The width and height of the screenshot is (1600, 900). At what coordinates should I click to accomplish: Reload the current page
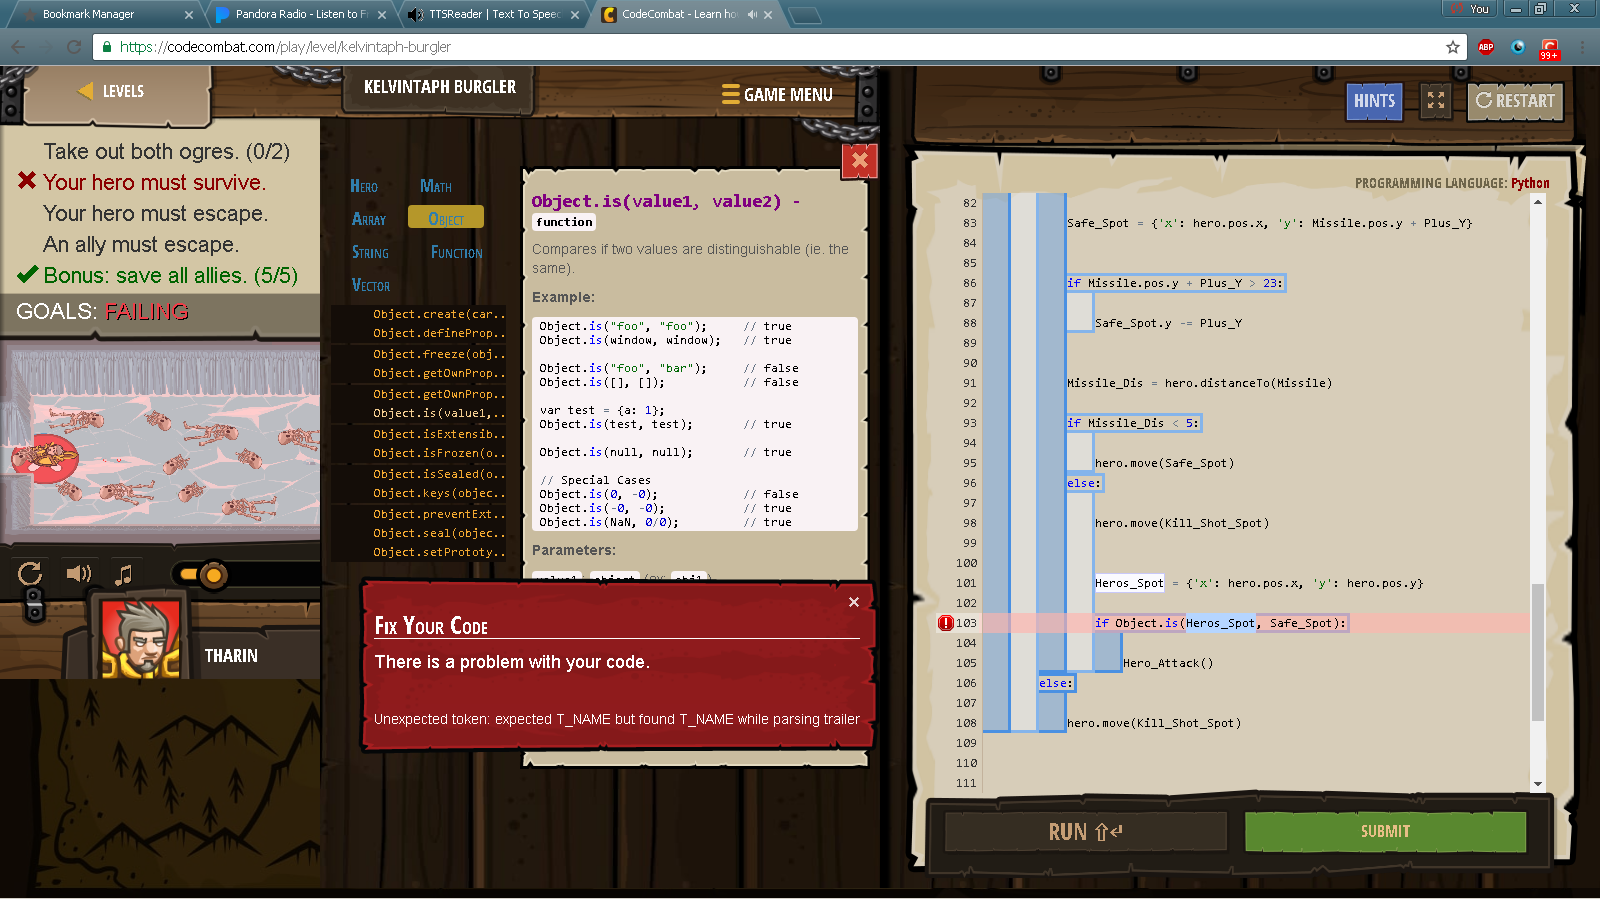click(74, 47)
